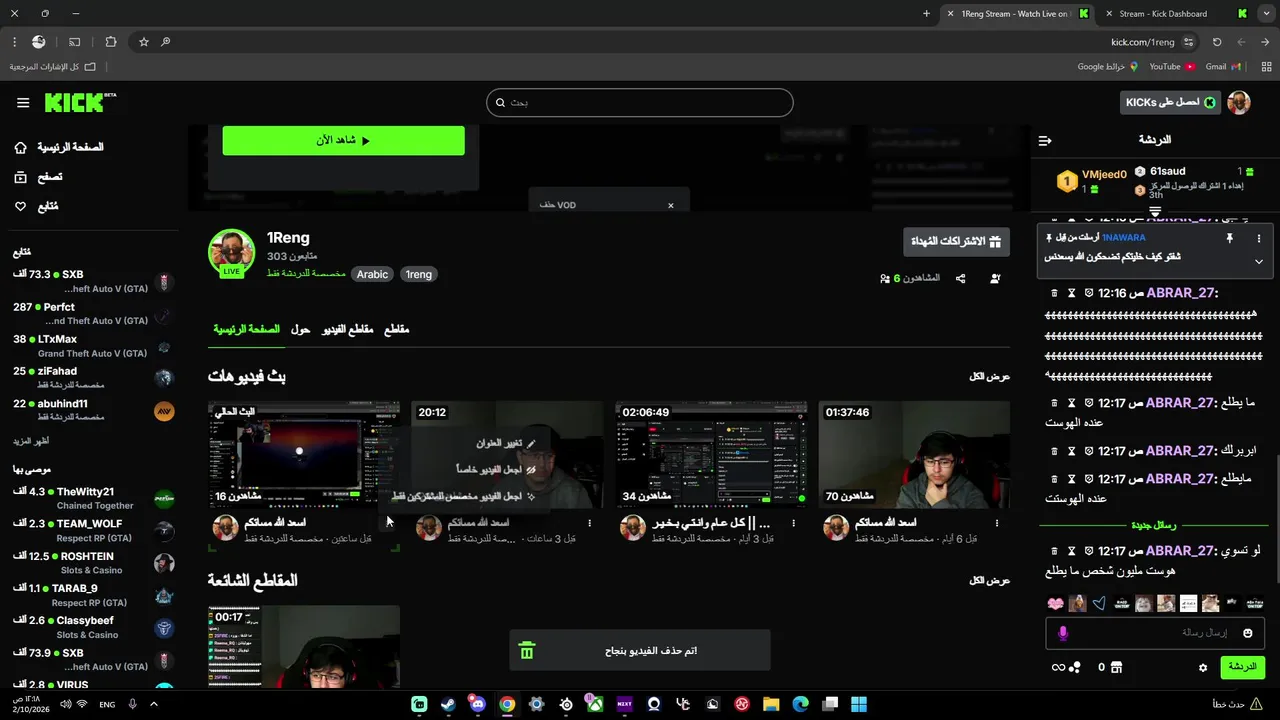1280x720 pixels.
Task: Open chat settings gear icon
Action: coord(1203,667)
